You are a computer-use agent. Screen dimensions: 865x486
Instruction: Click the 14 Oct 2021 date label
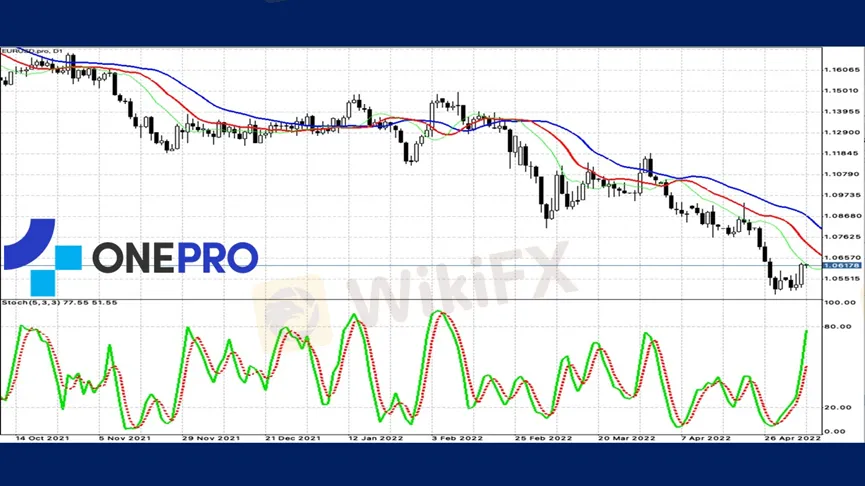pos(40,438)
